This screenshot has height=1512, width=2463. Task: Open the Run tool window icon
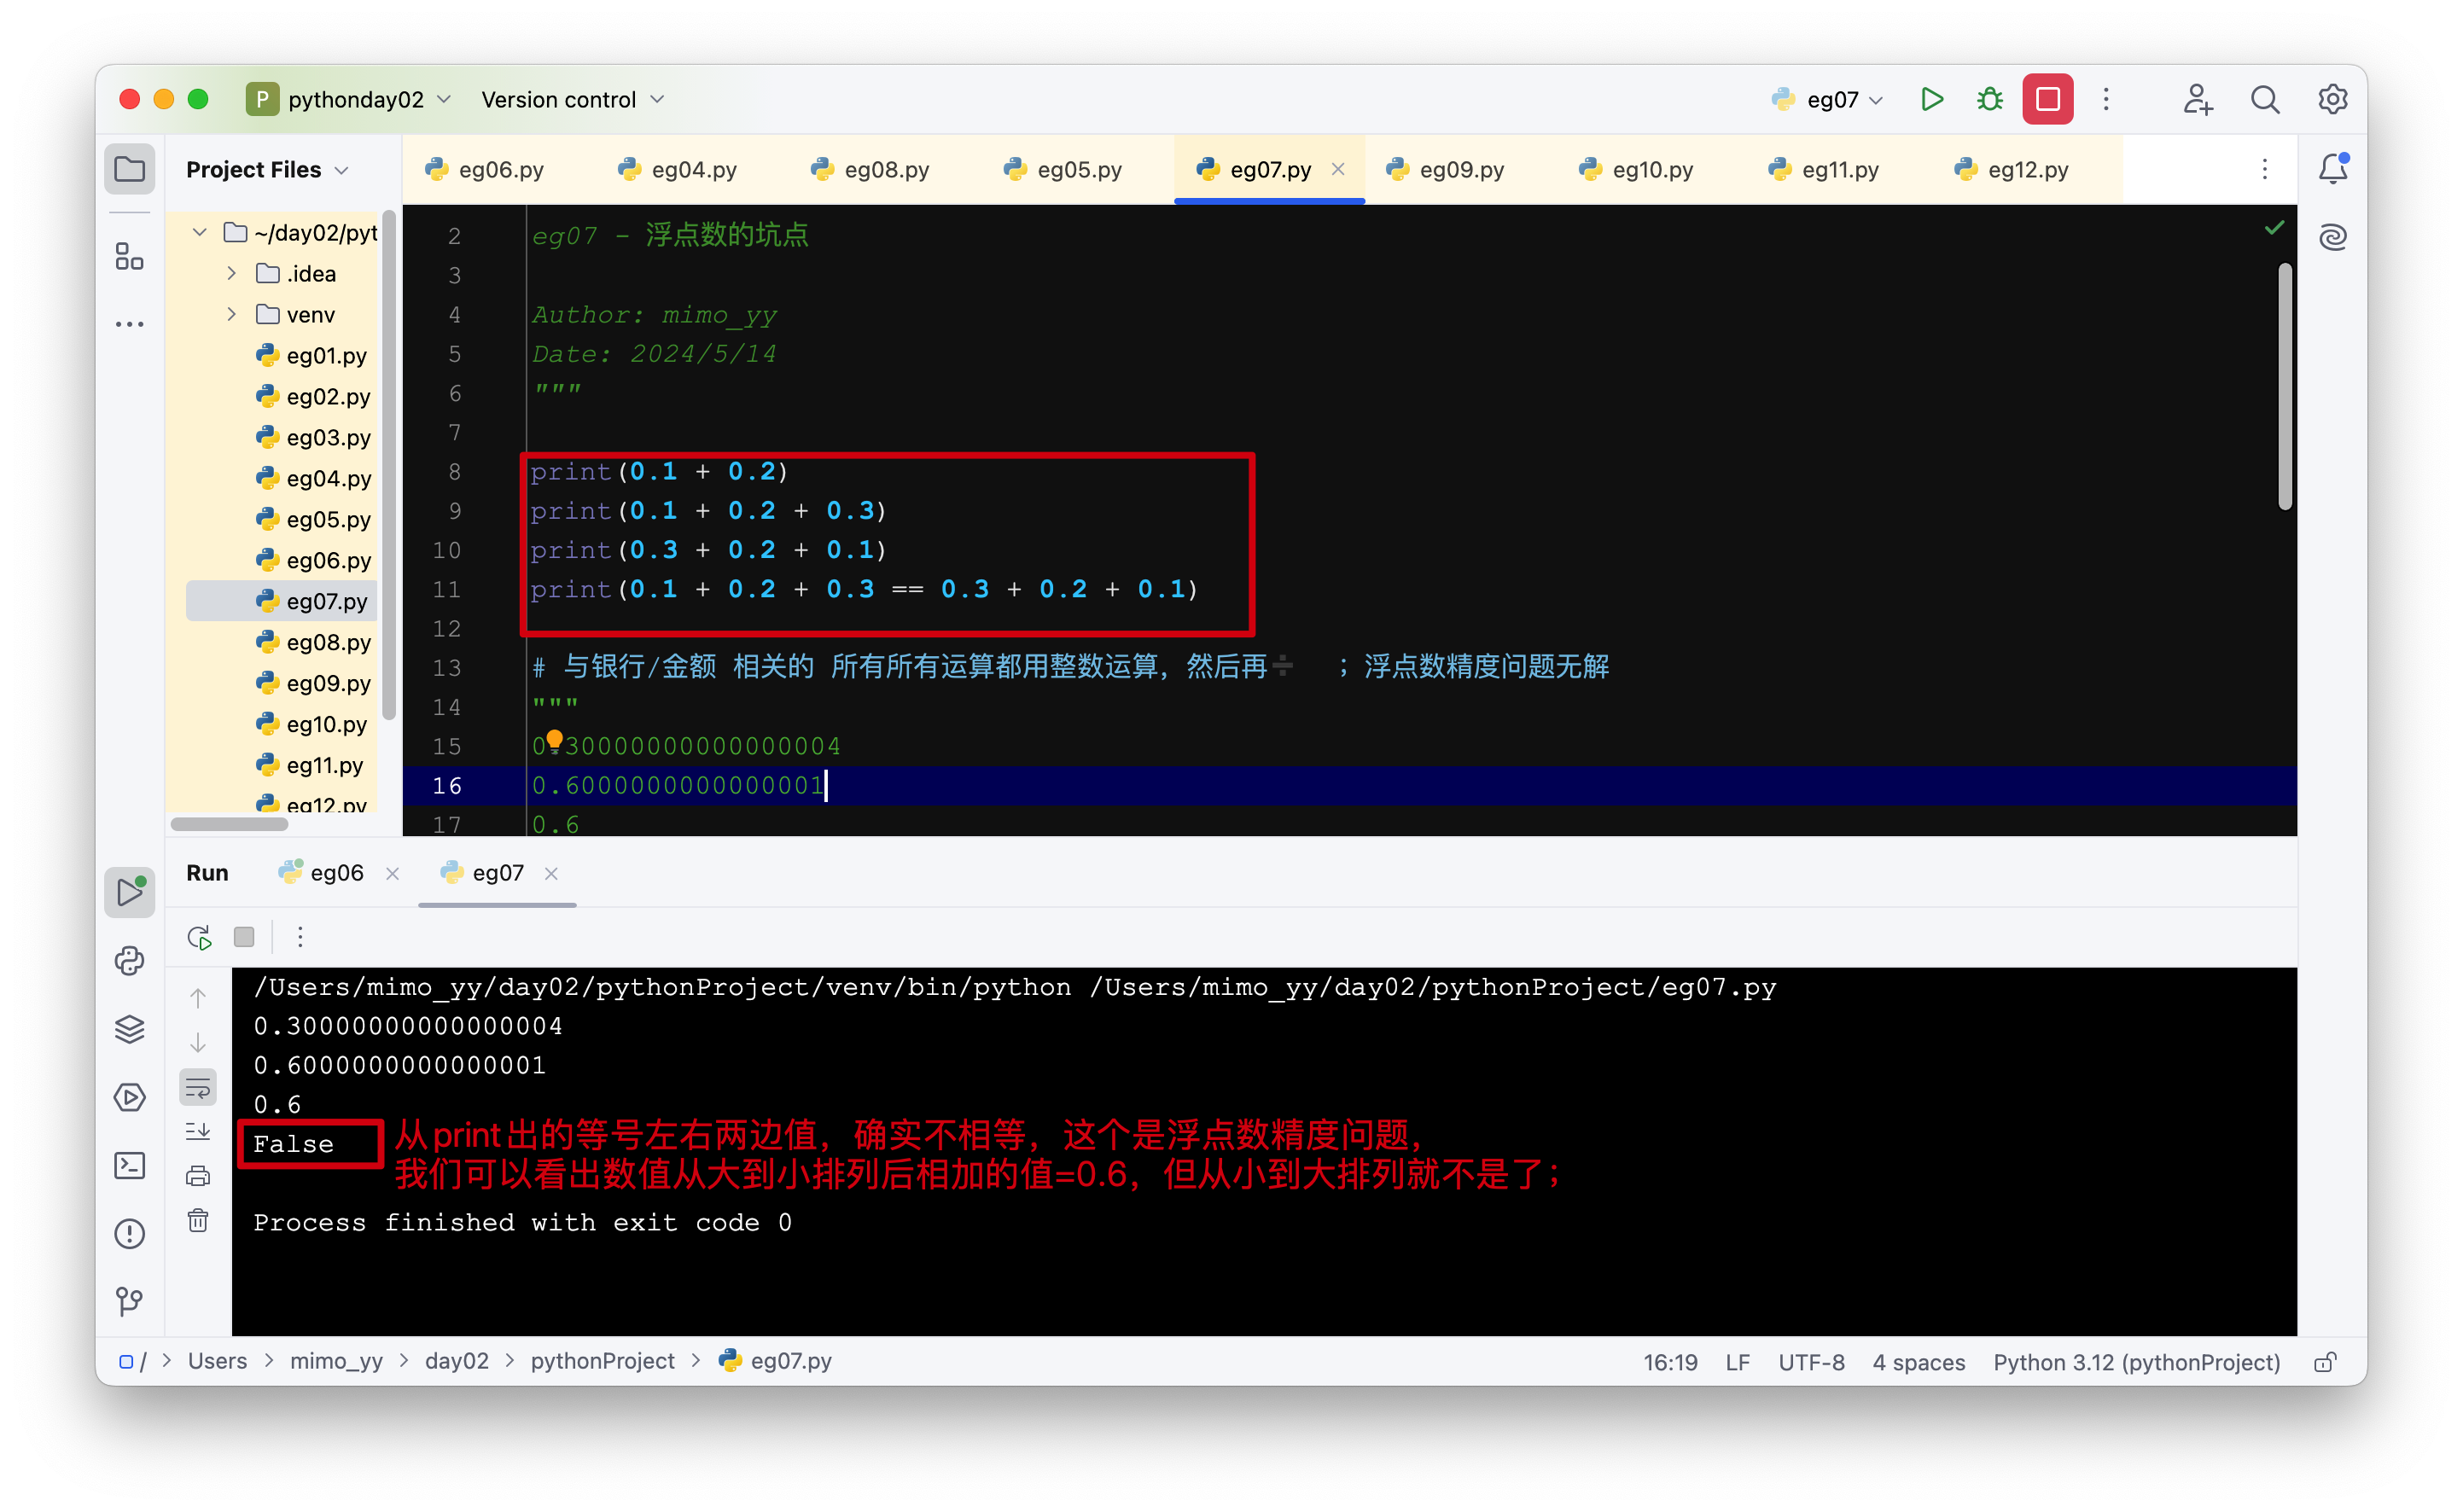coord(129,892)
